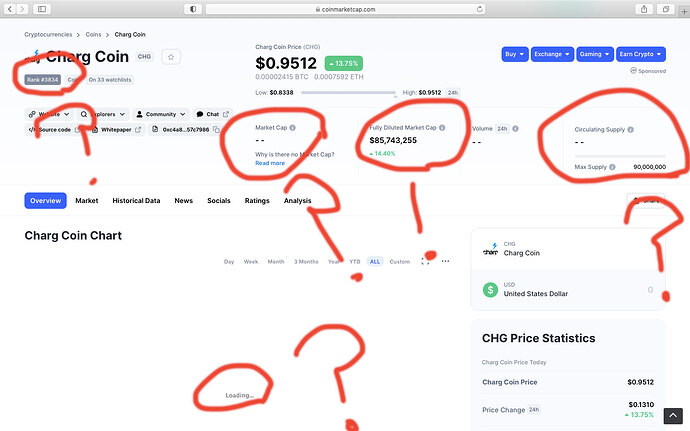
Task: Show Safari's tab overview
Action: click(666, 9)
